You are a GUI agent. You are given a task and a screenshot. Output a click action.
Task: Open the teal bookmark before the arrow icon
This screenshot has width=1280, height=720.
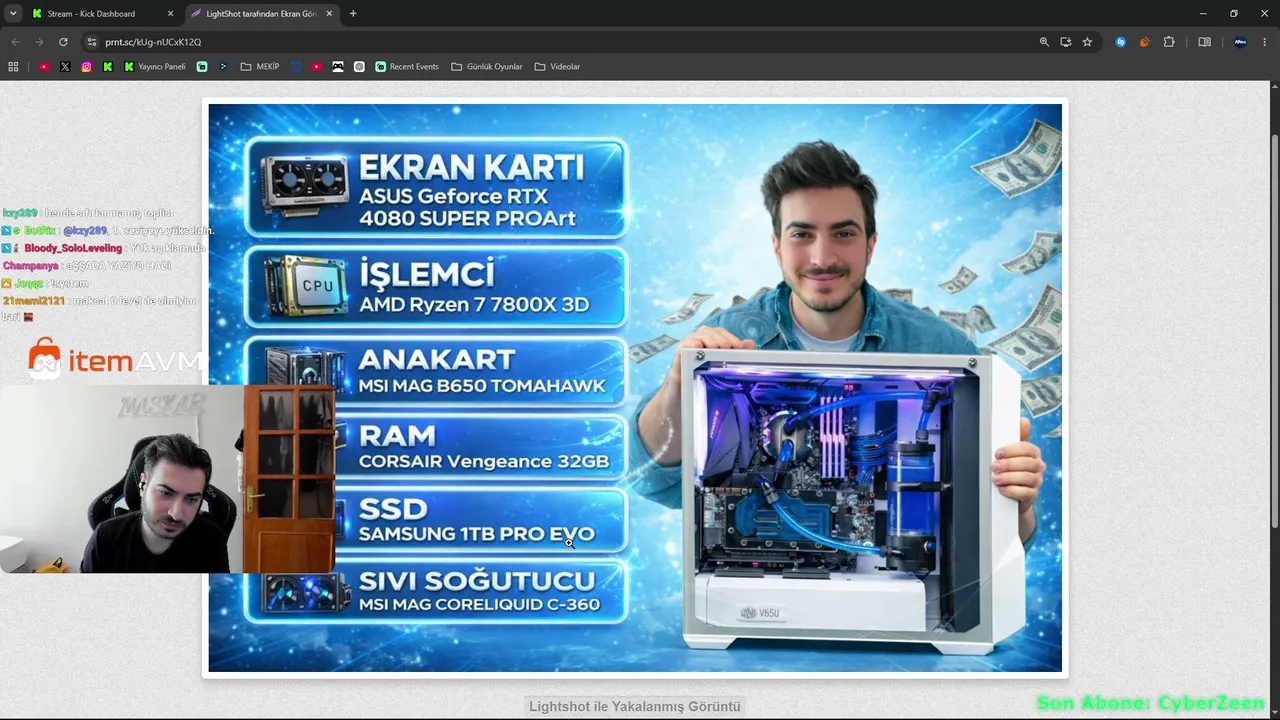point(202,67)
